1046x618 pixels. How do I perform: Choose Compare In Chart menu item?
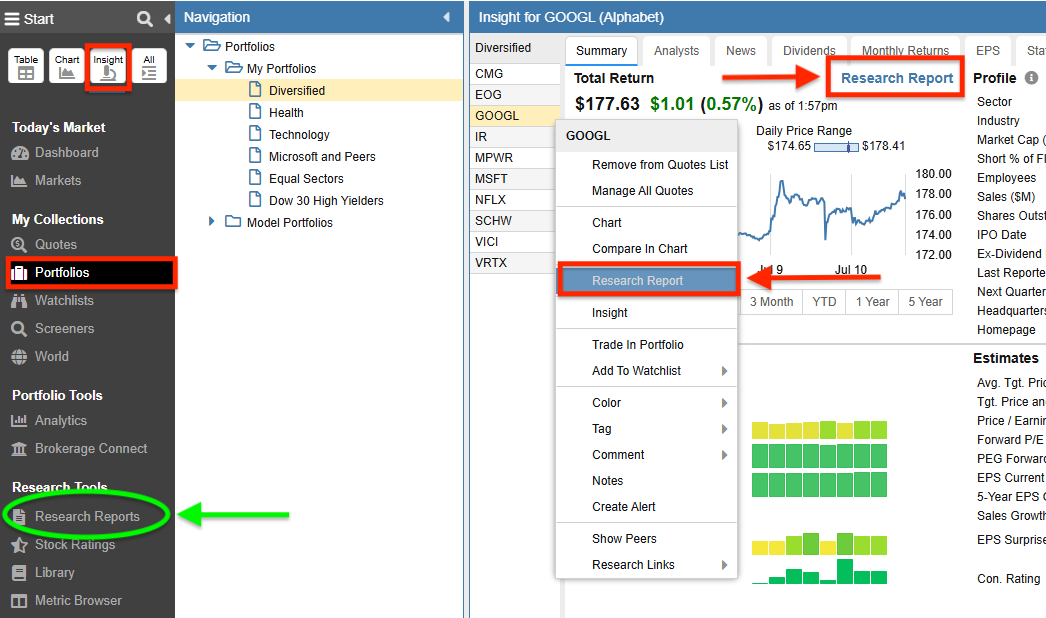(646, 249)
